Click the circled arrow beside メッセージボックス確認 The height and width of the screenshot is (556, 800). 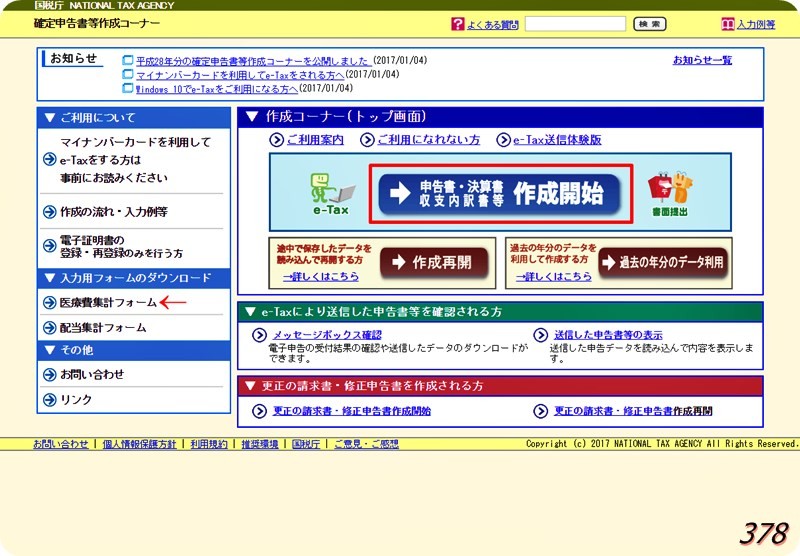coord(259,335)
